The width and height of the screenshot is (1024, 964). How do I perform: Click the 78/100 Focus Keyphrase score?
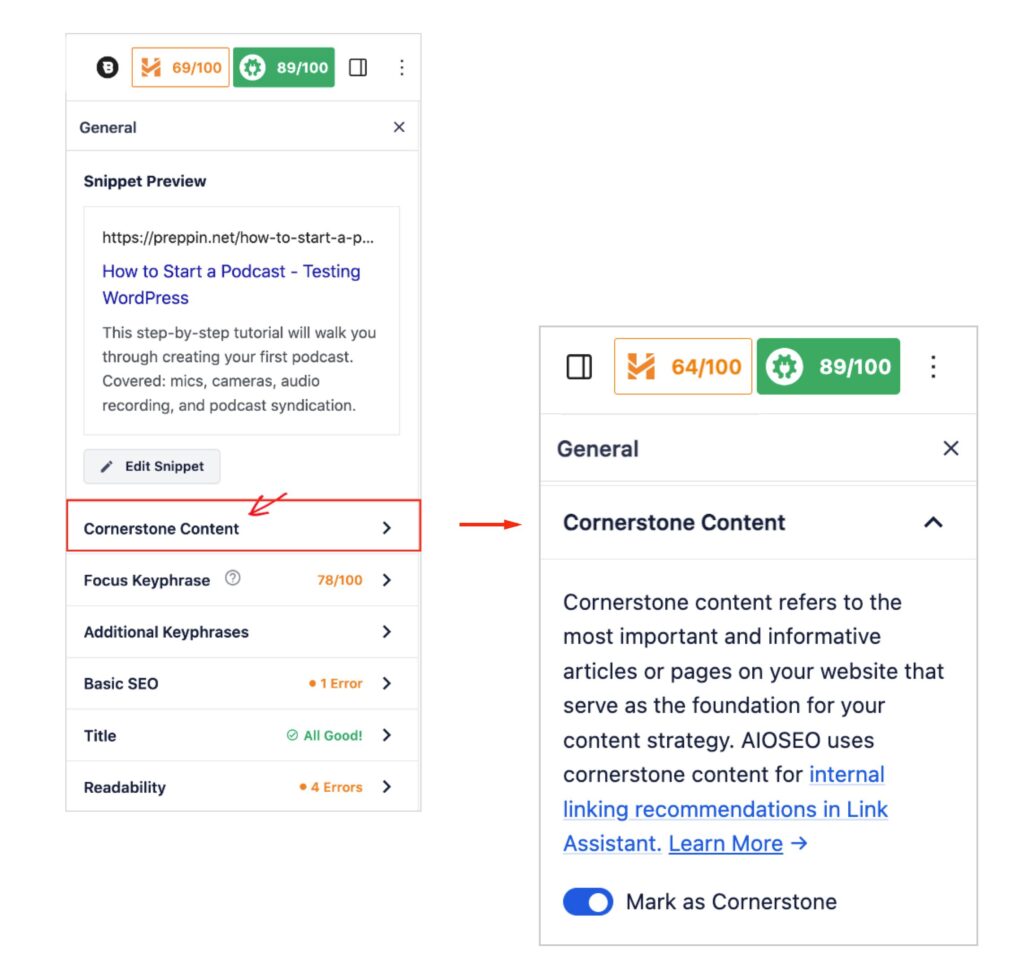(340, 580)
